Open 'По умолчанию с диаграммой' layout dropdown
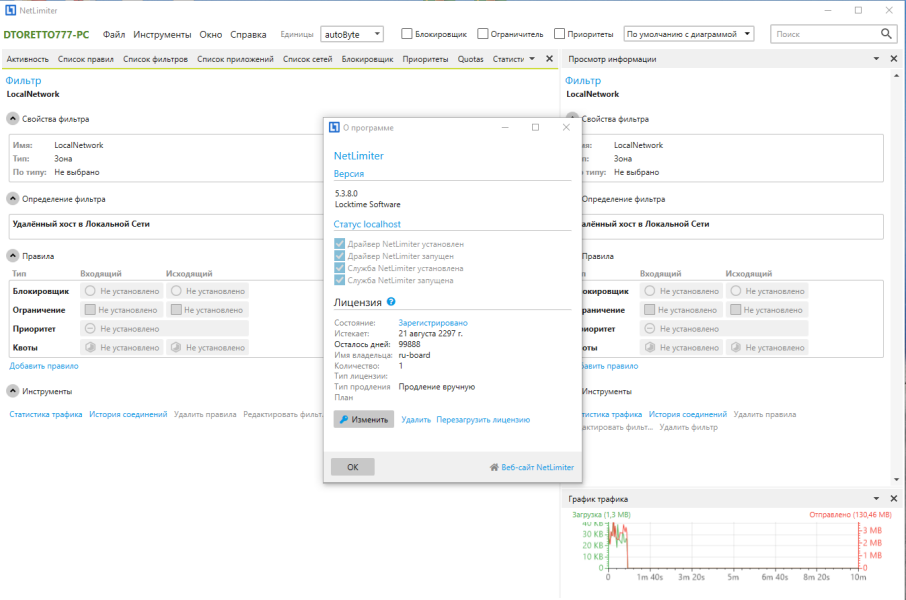906x600 pixels. [689, 34]
